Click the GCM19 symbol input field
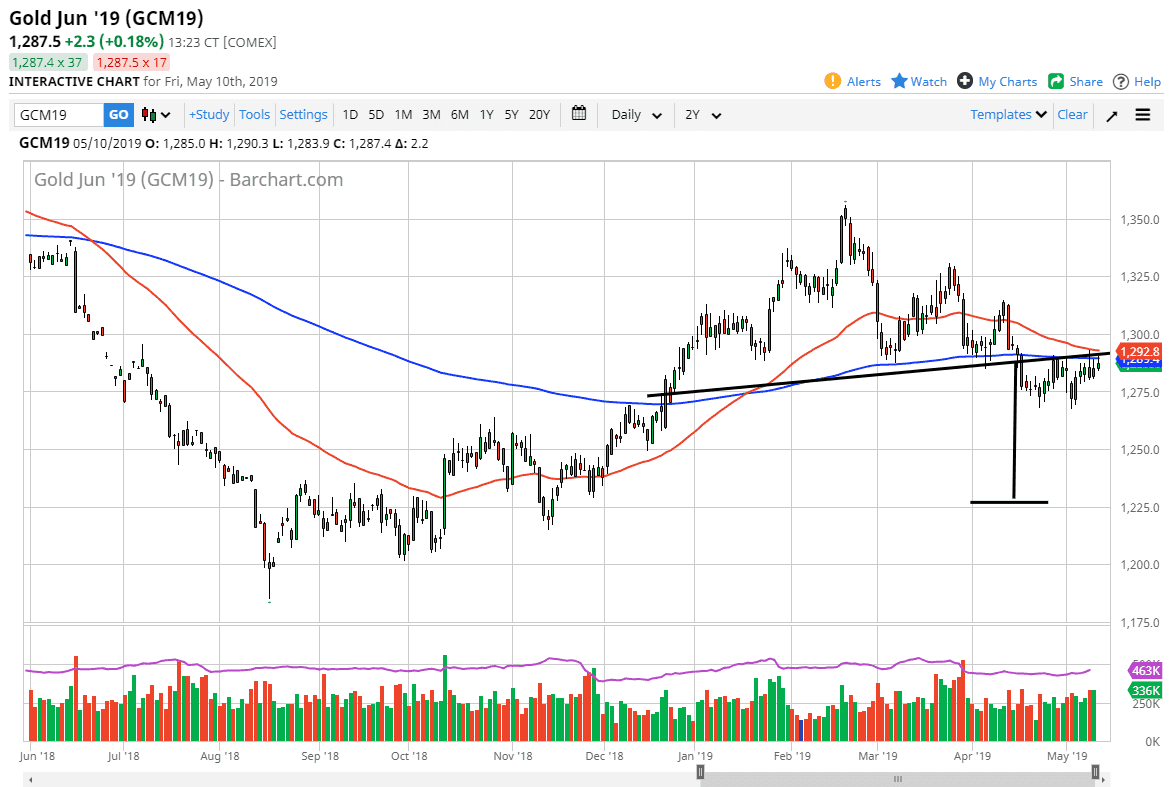1169x787 pixels. pos(58,115)
